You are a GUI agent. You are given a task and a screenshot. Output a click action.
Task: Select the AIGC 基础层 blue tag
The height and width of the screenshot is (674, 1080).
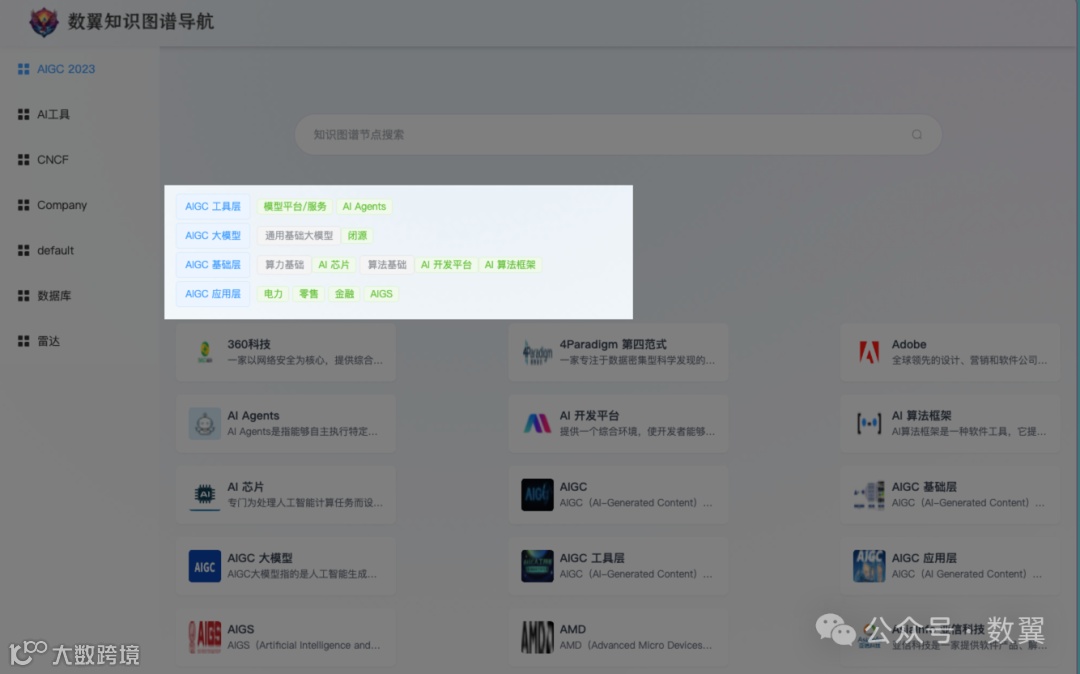point(213,265)
